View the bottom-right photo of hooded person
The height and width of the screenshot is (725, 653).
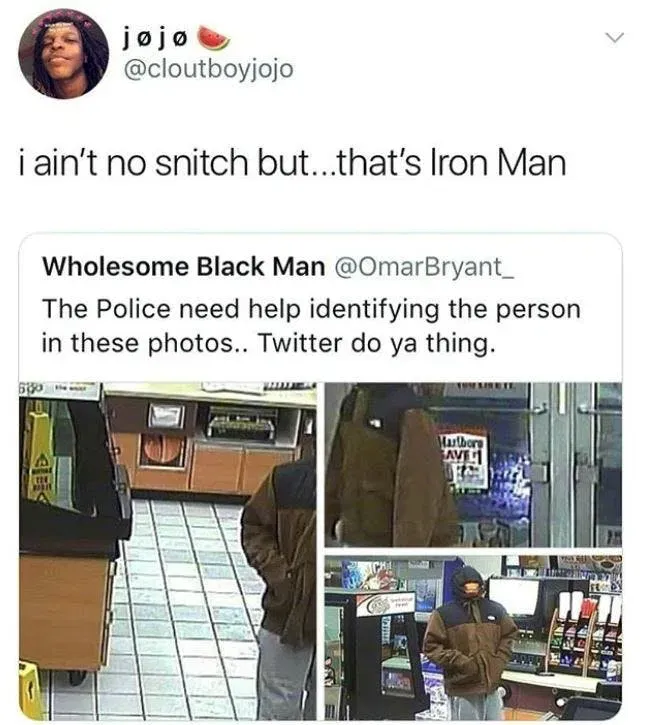click(x=473, y=638)
